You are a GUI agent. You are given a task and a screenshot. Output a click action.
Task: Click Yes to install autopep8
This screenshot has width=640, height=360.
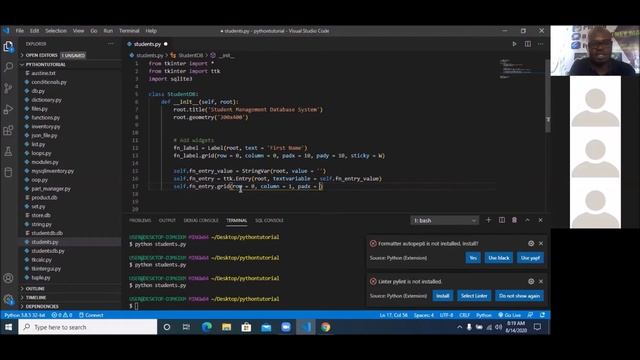coord(473,258)
